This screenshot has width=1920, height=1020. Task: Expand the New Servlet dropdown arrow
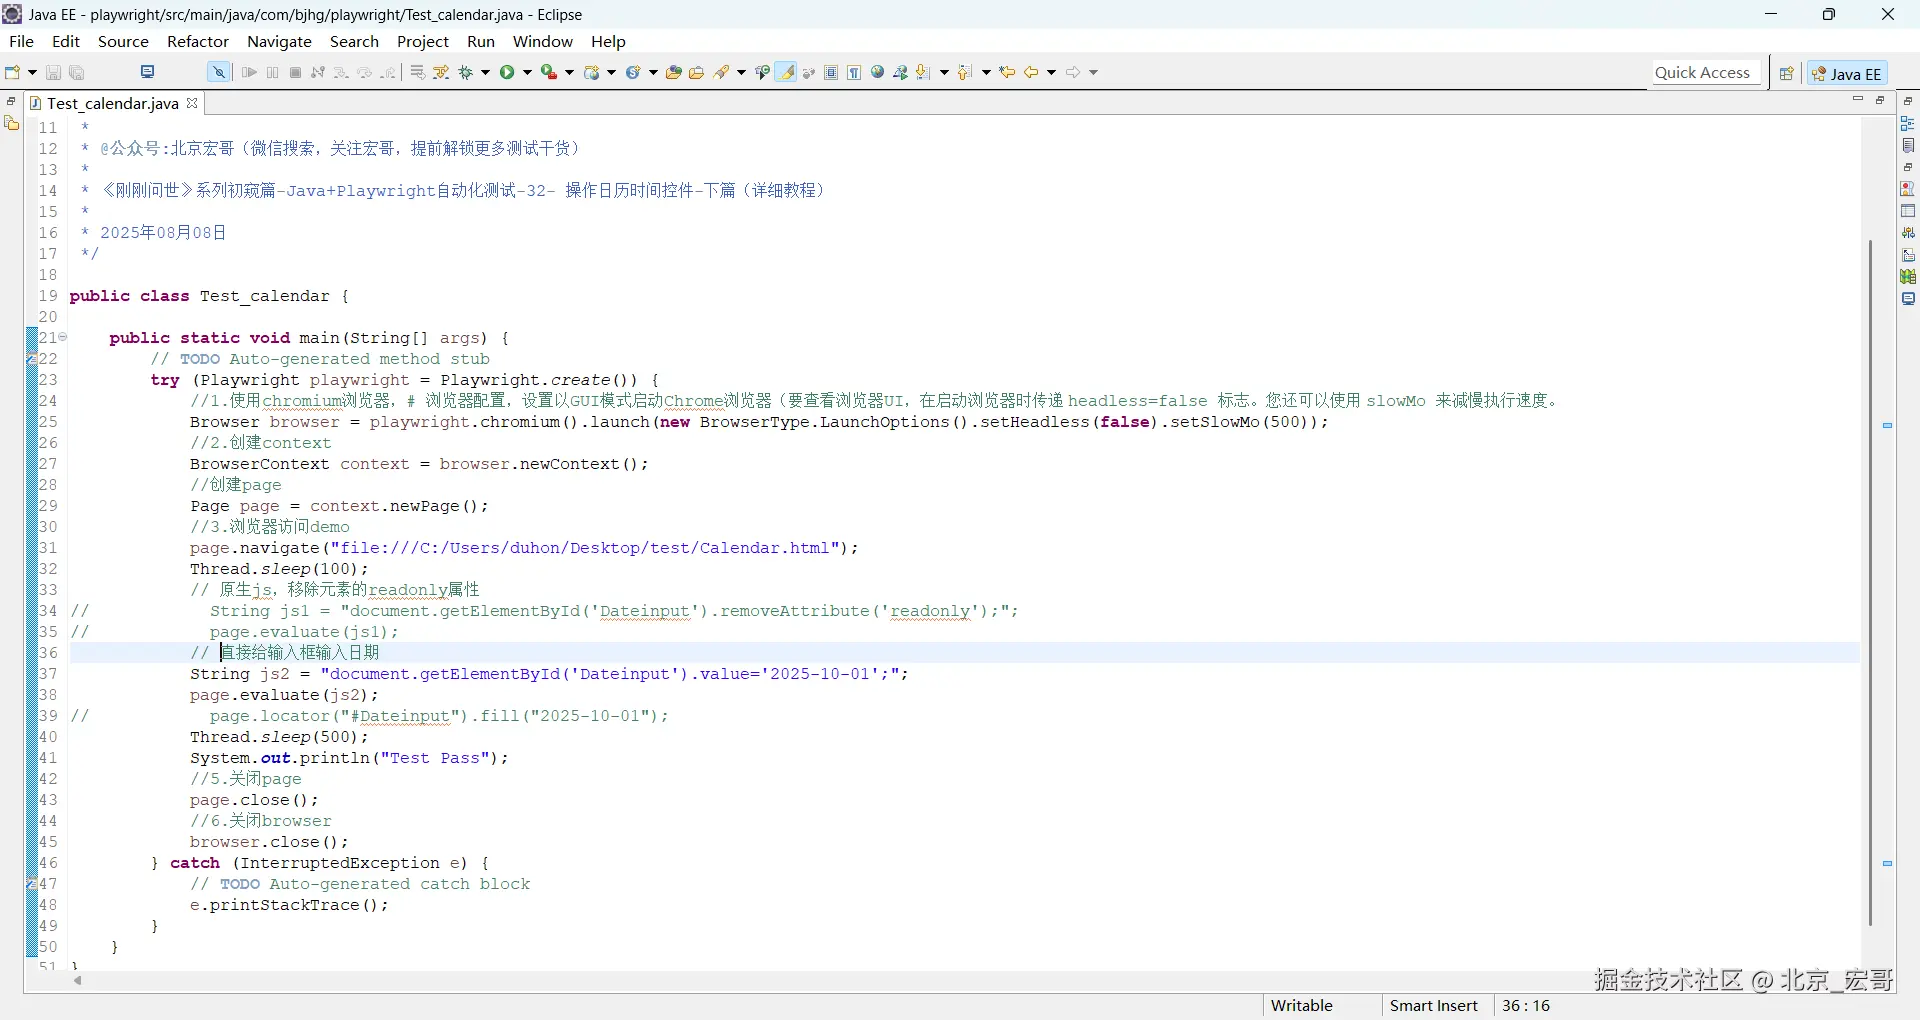(654, 72)
